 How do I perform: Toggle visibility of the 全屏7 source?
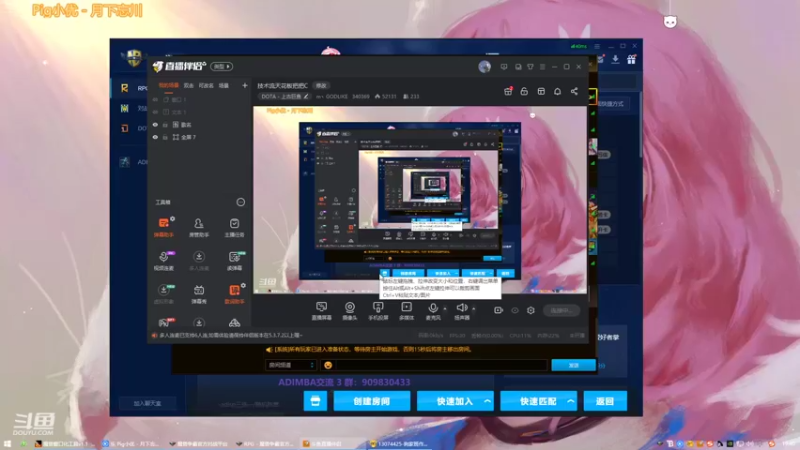point(155,137)
